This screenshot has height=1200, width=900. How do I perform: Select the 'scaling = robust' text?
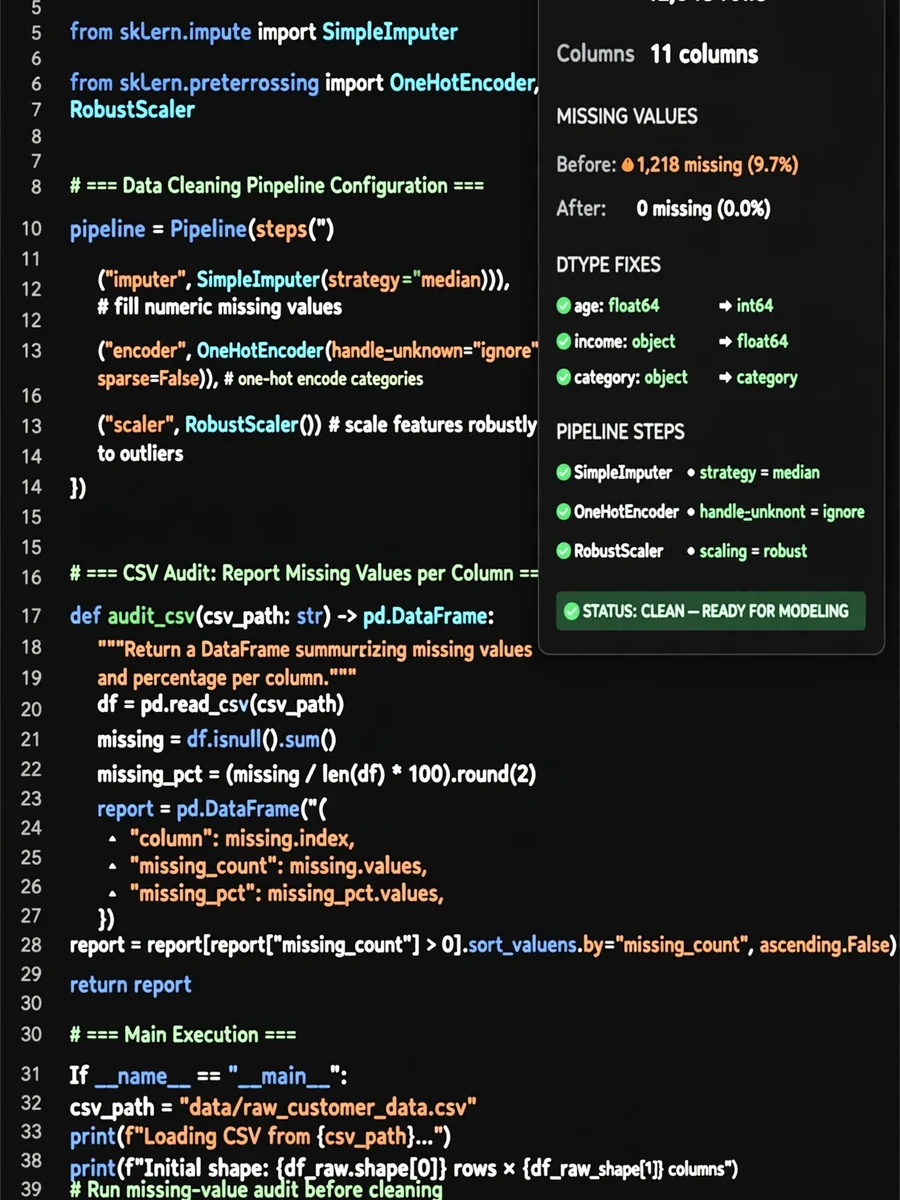click(x=753, y=551)
